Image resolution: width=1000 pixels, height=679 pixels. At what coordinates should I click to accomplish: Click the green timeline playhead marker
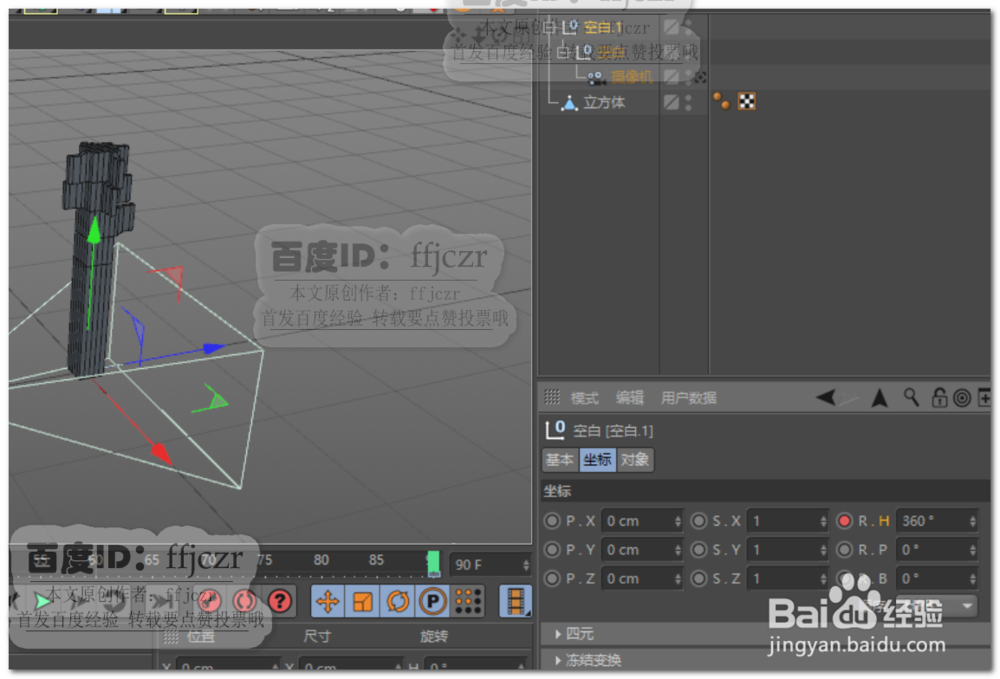[433, 564]
